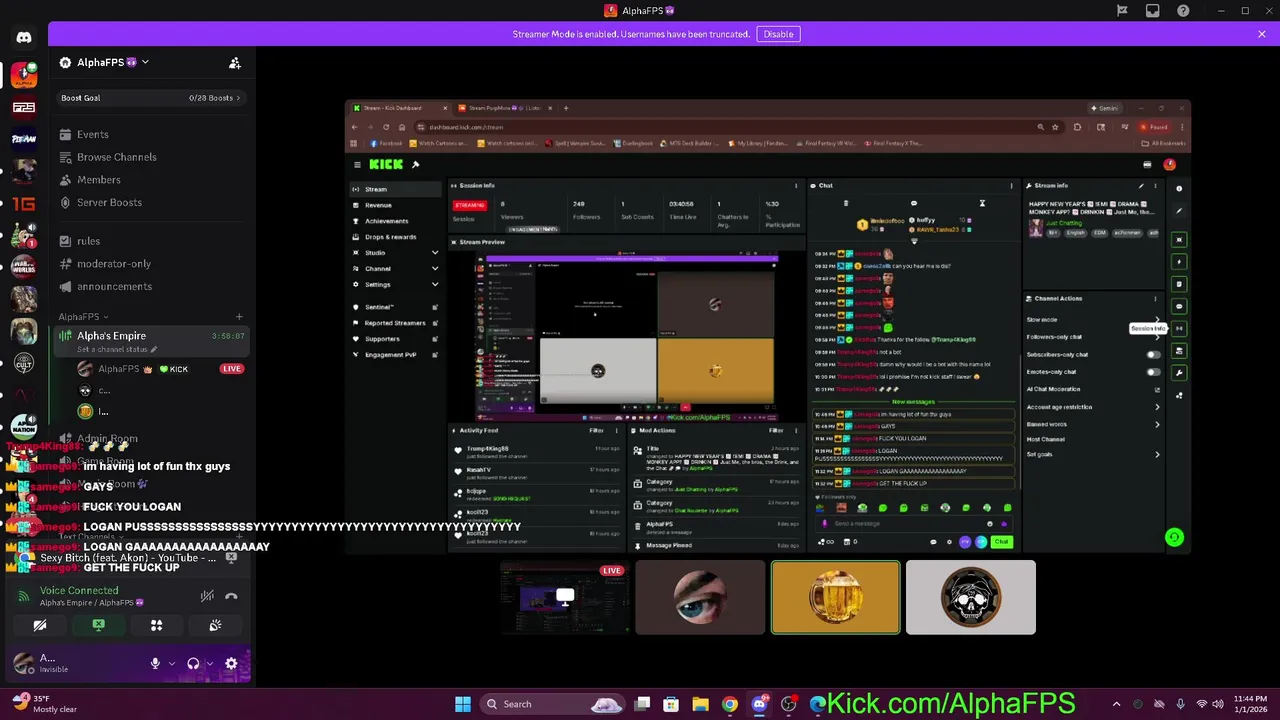
Task: Open Discord user settings gear
Action: [231, 663]
